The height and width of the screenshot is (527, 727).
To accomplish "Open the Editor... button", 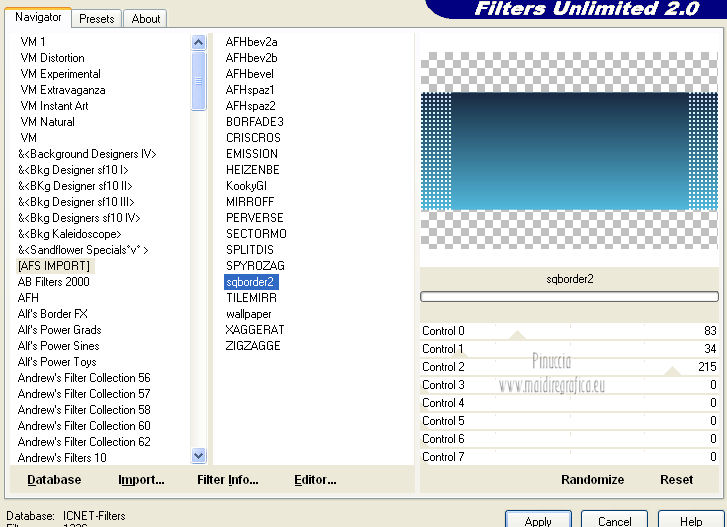I will pos(315,480).
